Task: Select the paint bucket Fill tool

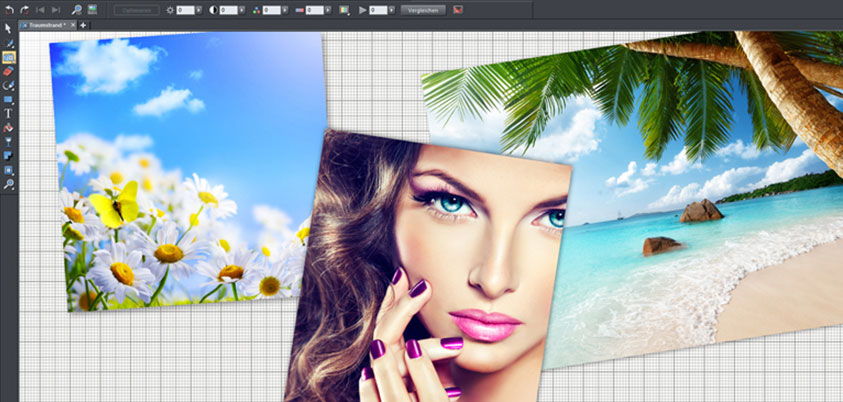Action: click(9, 128)
